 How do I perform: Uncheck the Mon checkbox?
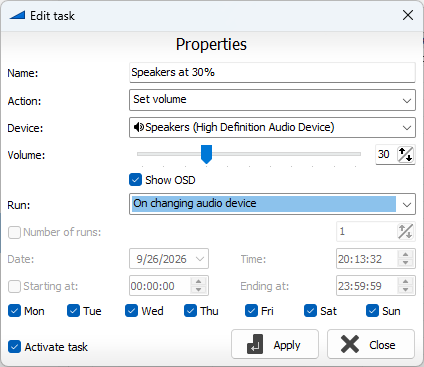point(14,311)
